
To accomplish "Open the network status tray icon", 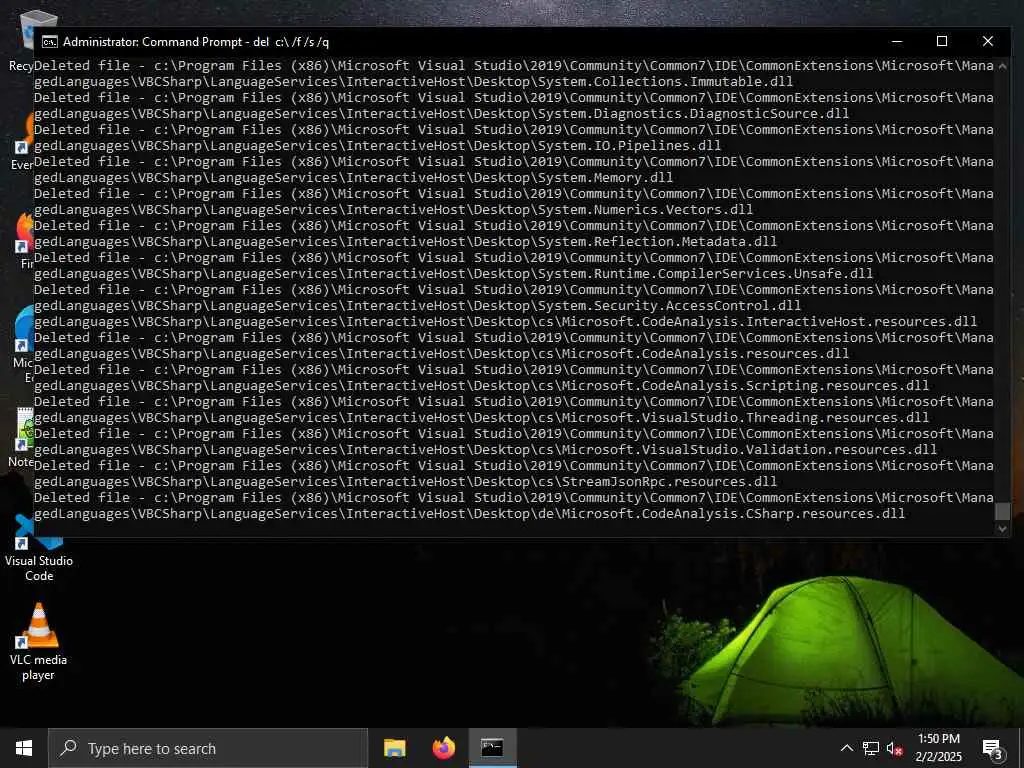I will coord(871,748).
